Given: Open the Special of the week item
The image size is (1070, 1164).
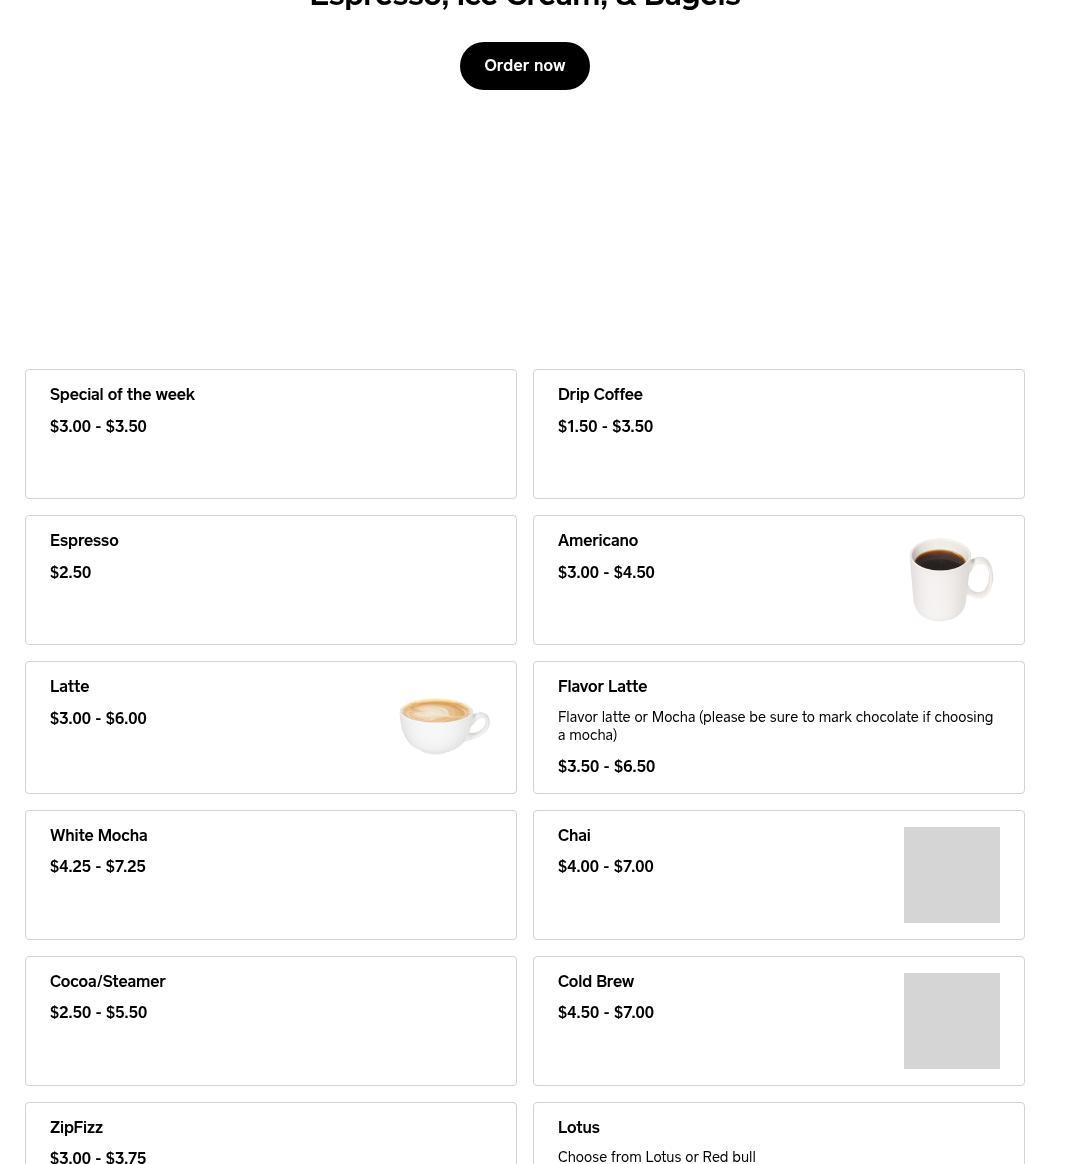Looking at the screenshot, I should [270, 434].
